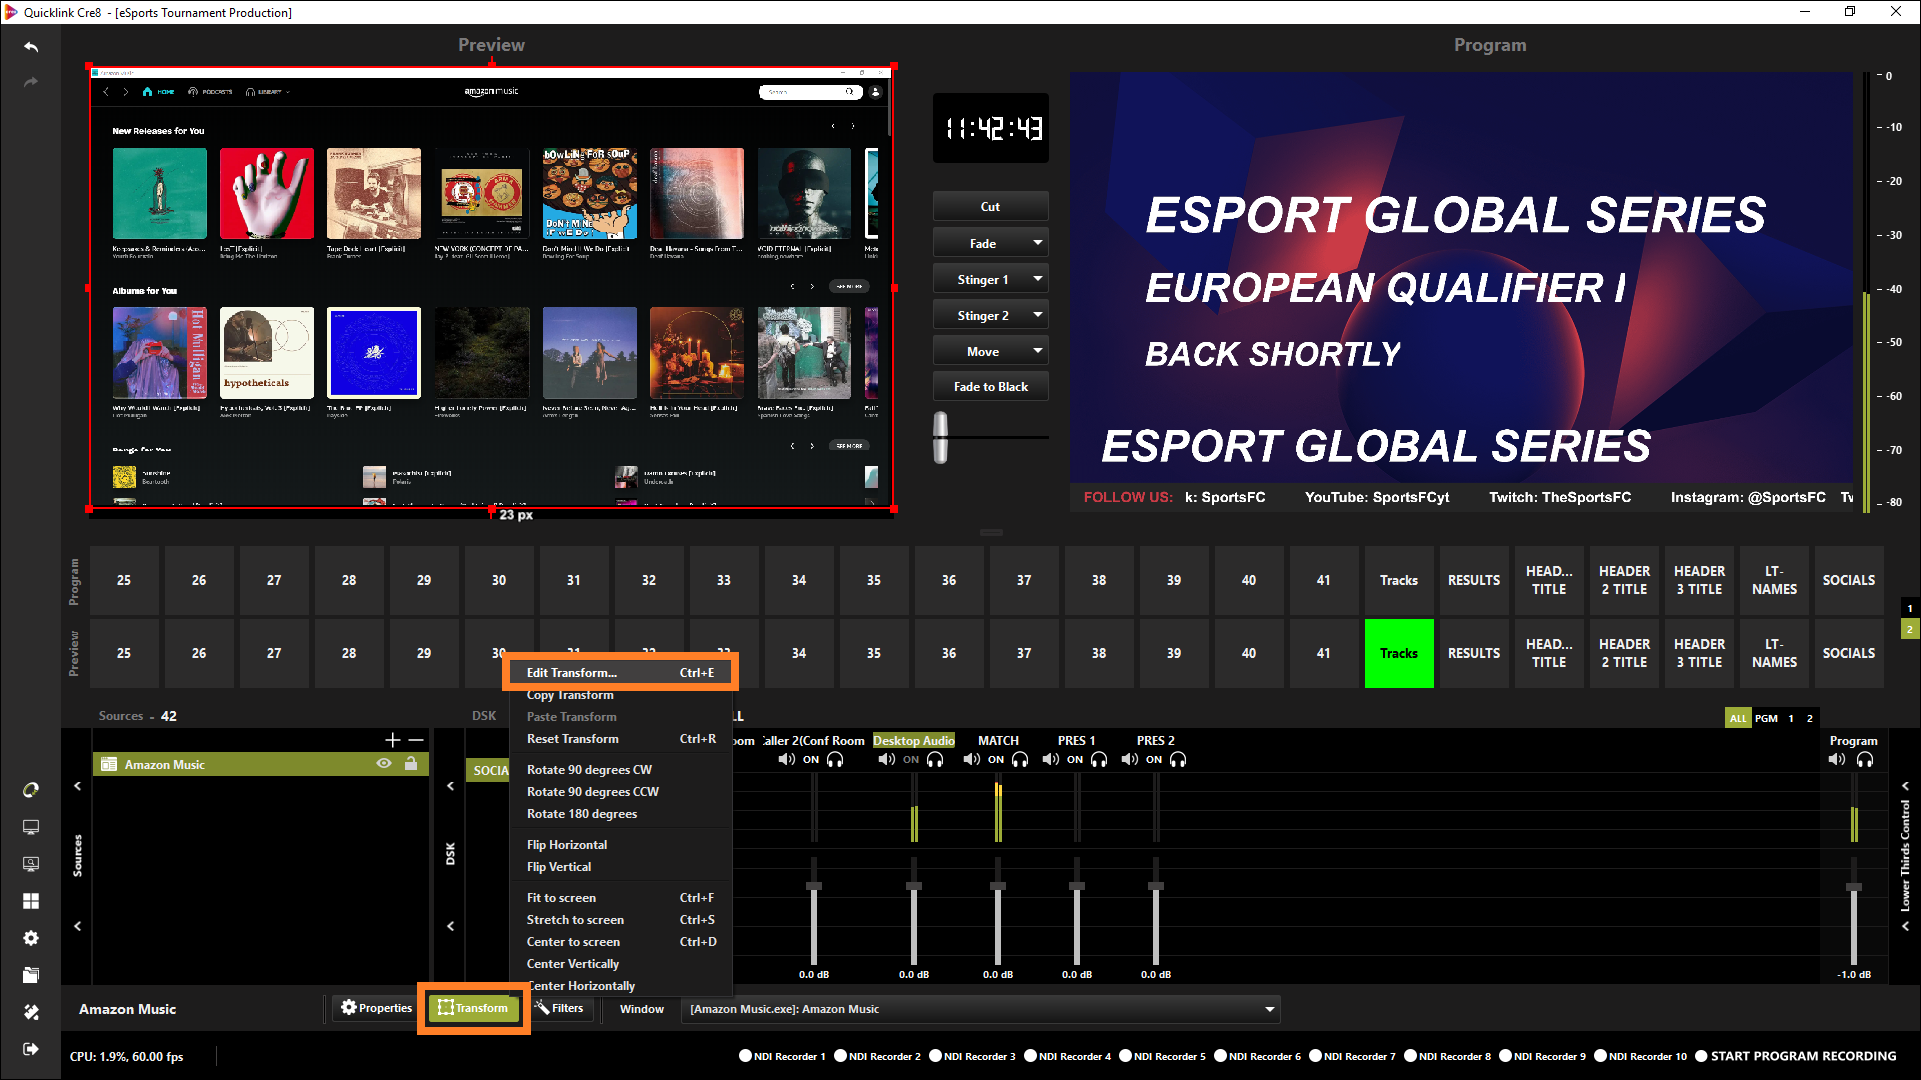Mute the Caller 2 speaker icon

(x=787, y=760)
